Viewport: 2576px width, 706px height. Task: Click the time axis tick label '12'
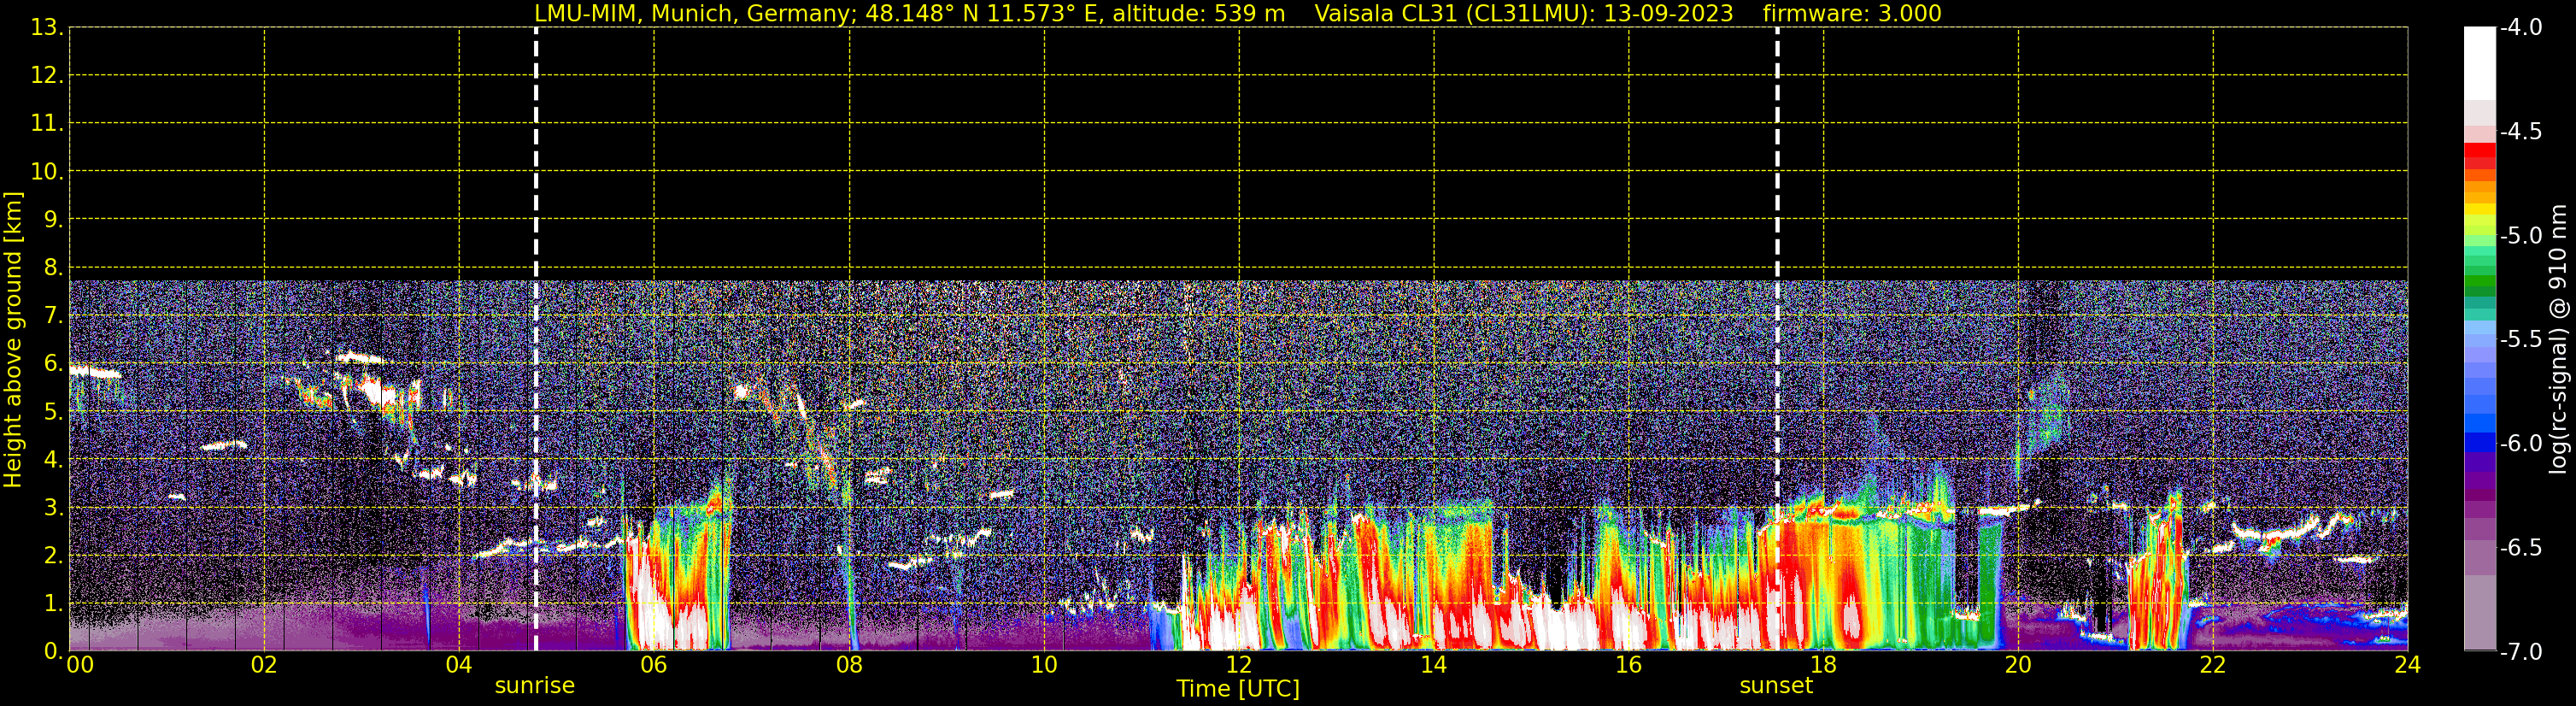tap(1239, 665)
